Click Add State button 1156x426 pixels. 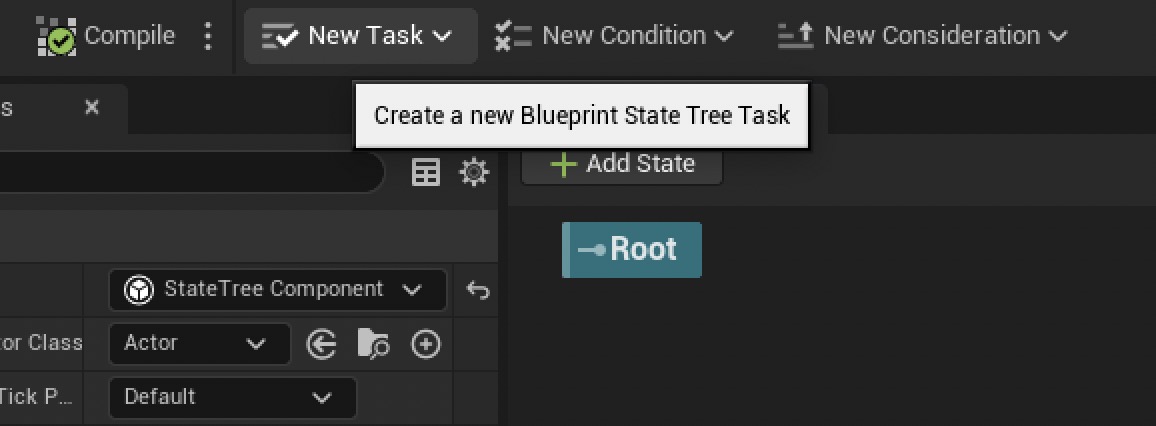[x=621, y=164]
